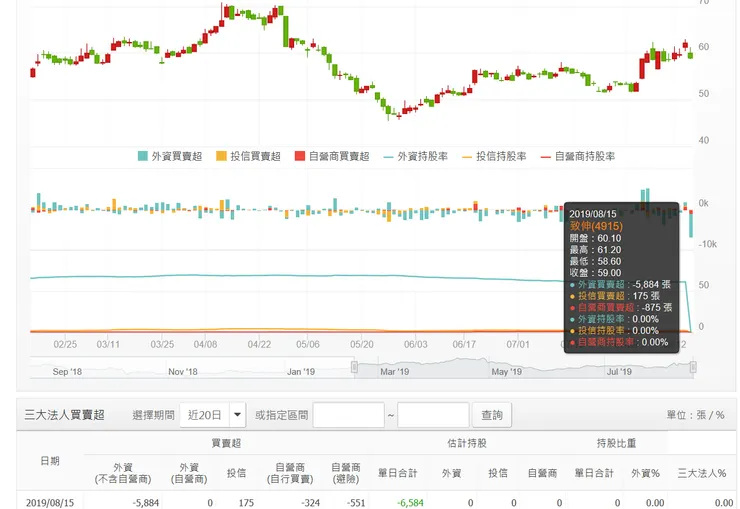Image resolution: width=740 pixels, height=509 pixels.
Task: Click the 查詢 button
Action: click(x=492, y=415)
